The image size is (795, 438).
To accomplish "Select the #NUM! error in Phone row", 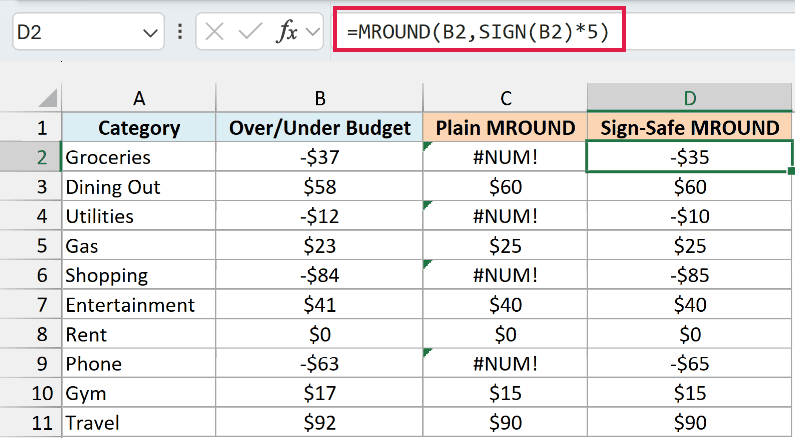I will coord(505,363).
